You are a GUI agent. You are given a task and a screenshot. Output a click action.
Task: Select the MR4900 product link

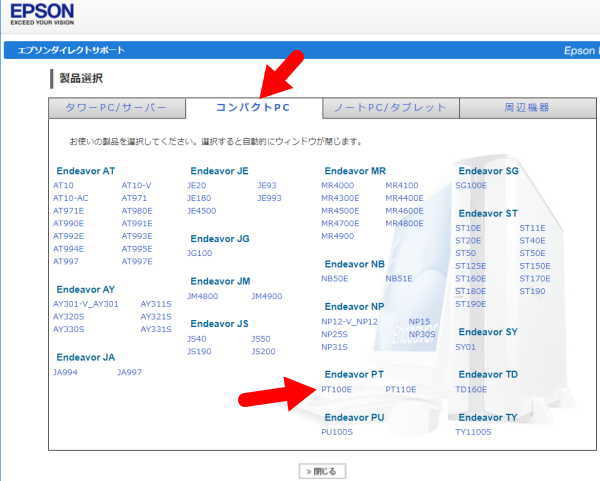pyautogui.click(x=337, y=236)
